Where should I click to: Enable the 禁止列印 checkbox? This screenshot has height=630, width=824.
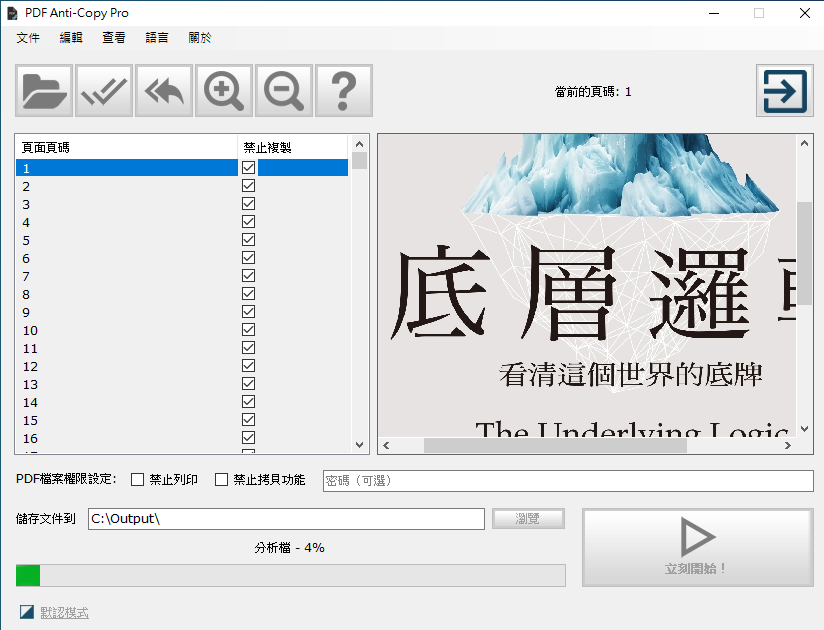click(x=137, y=479)
